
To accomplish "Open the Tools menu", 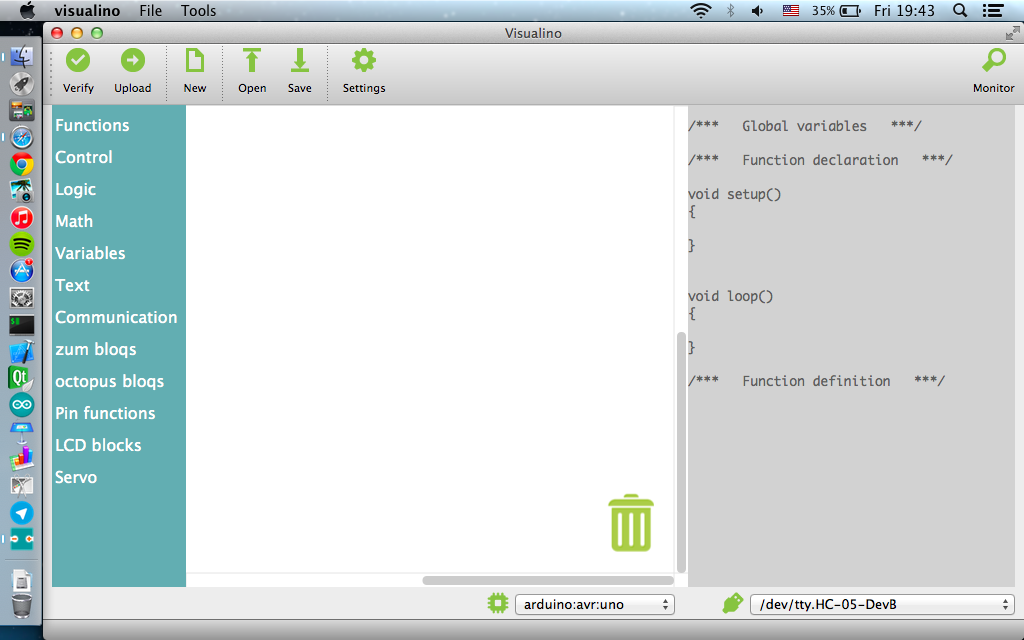I will (199, 10).
